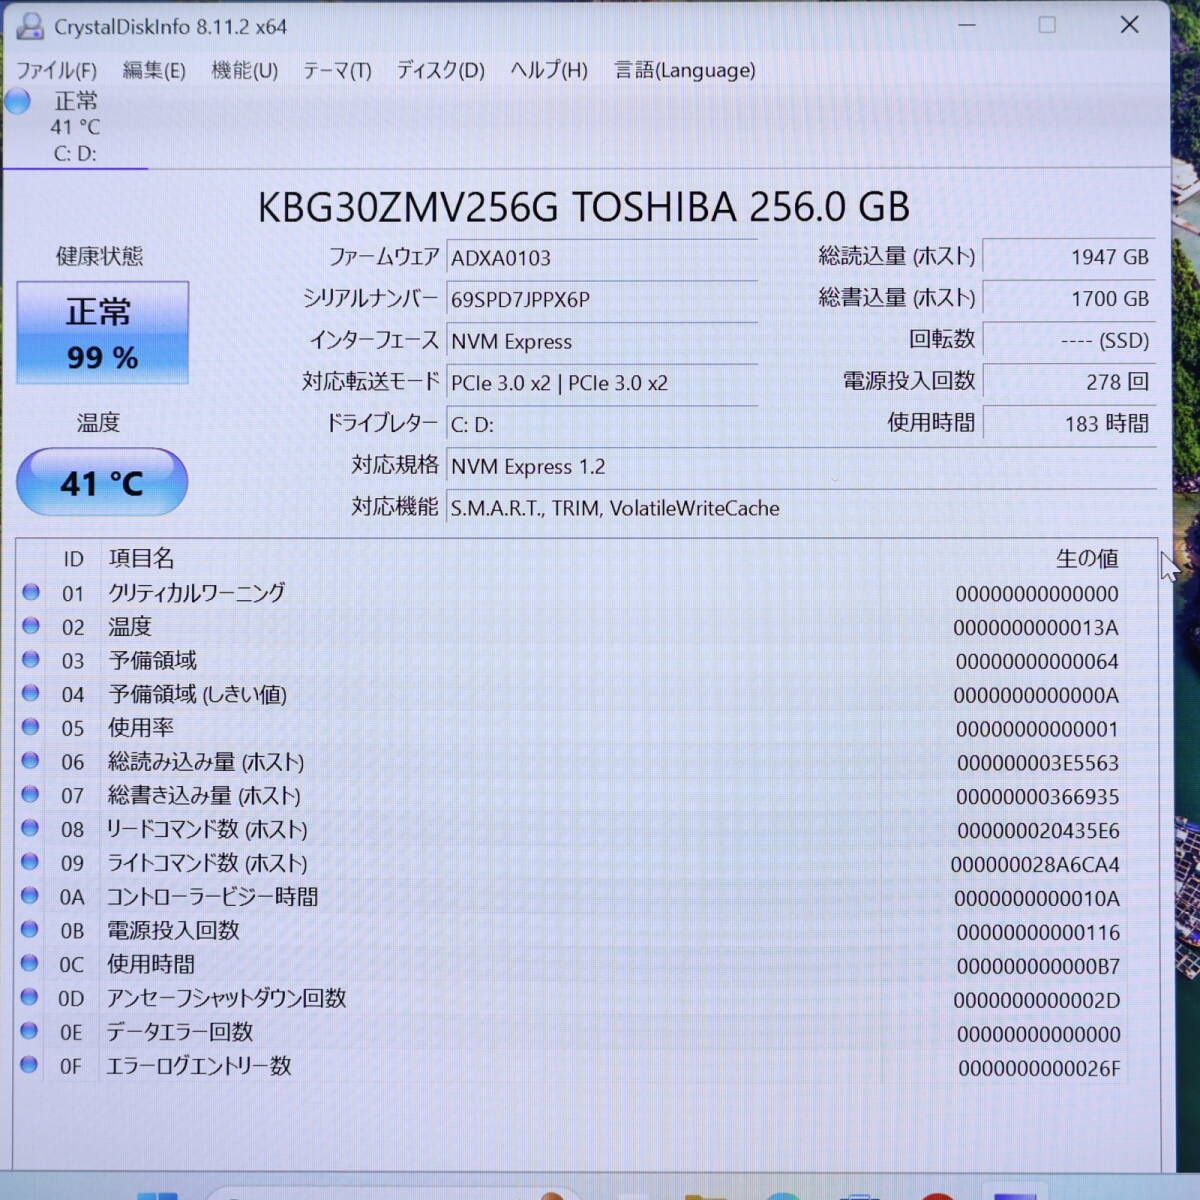Open the ファイル(F) menu
The width and height of the screenshot is (1200, 1200).
coord(57,71)
